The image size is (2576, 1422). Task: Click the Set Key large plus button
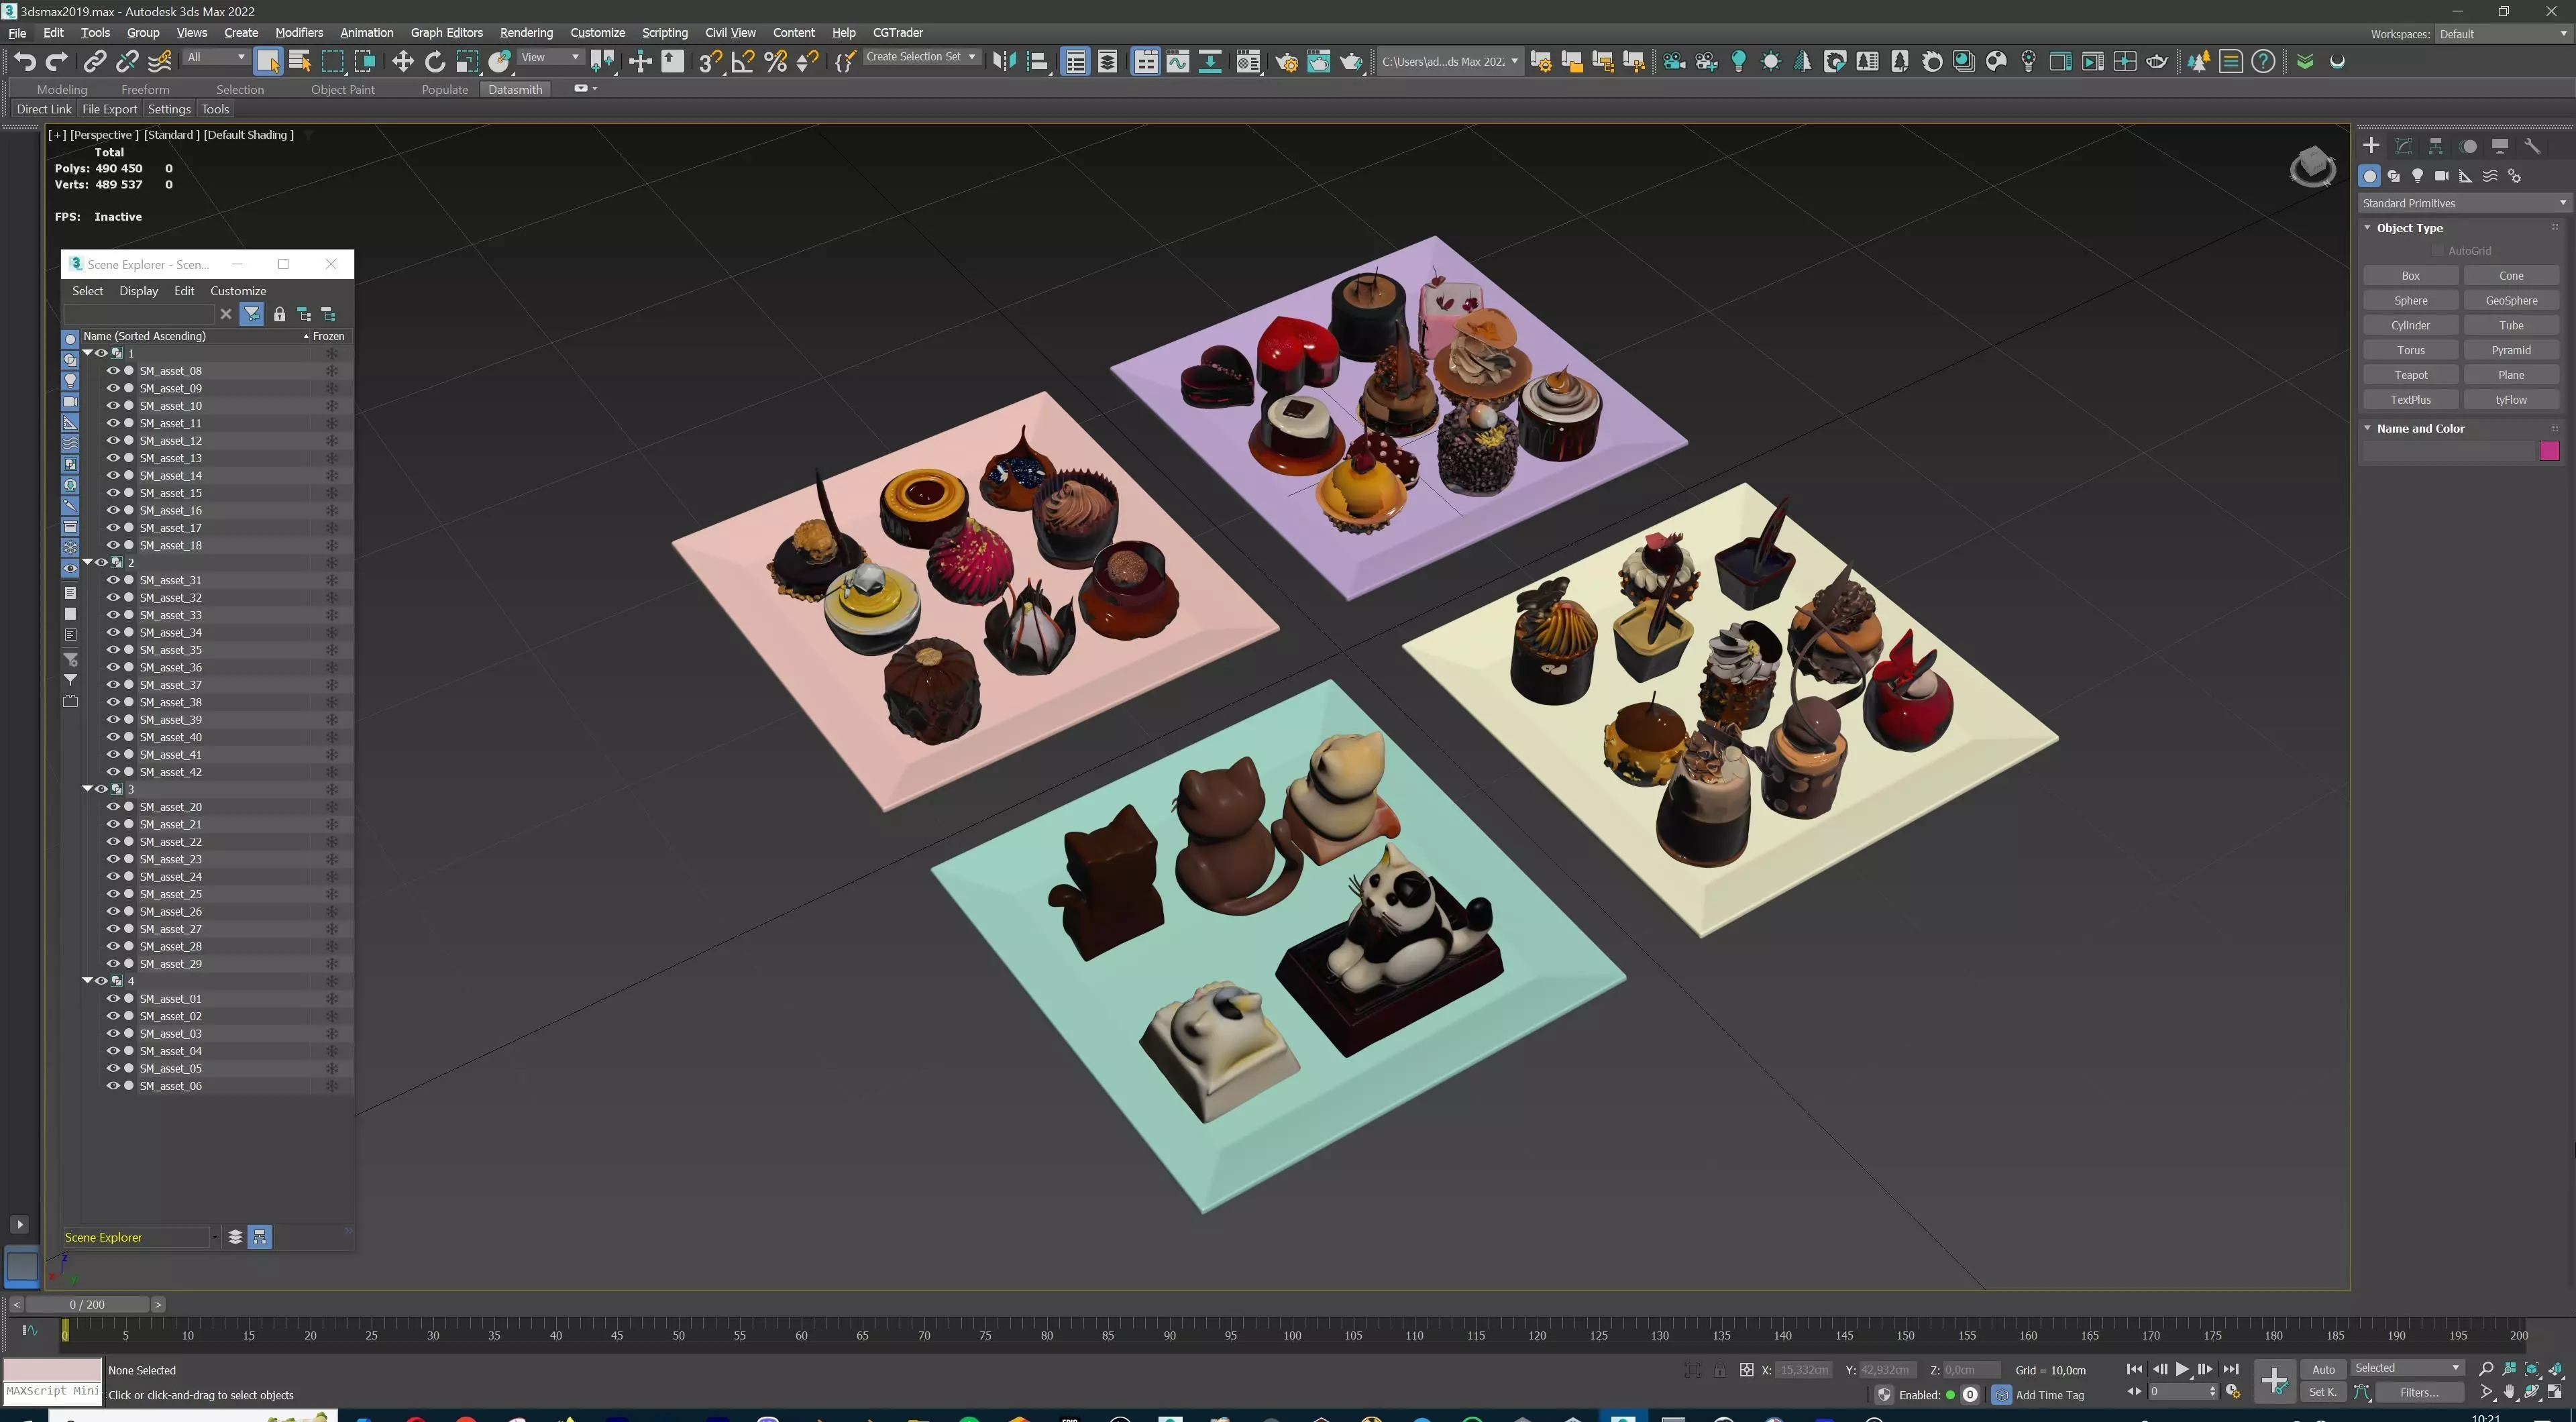tap(2274, 1381)
